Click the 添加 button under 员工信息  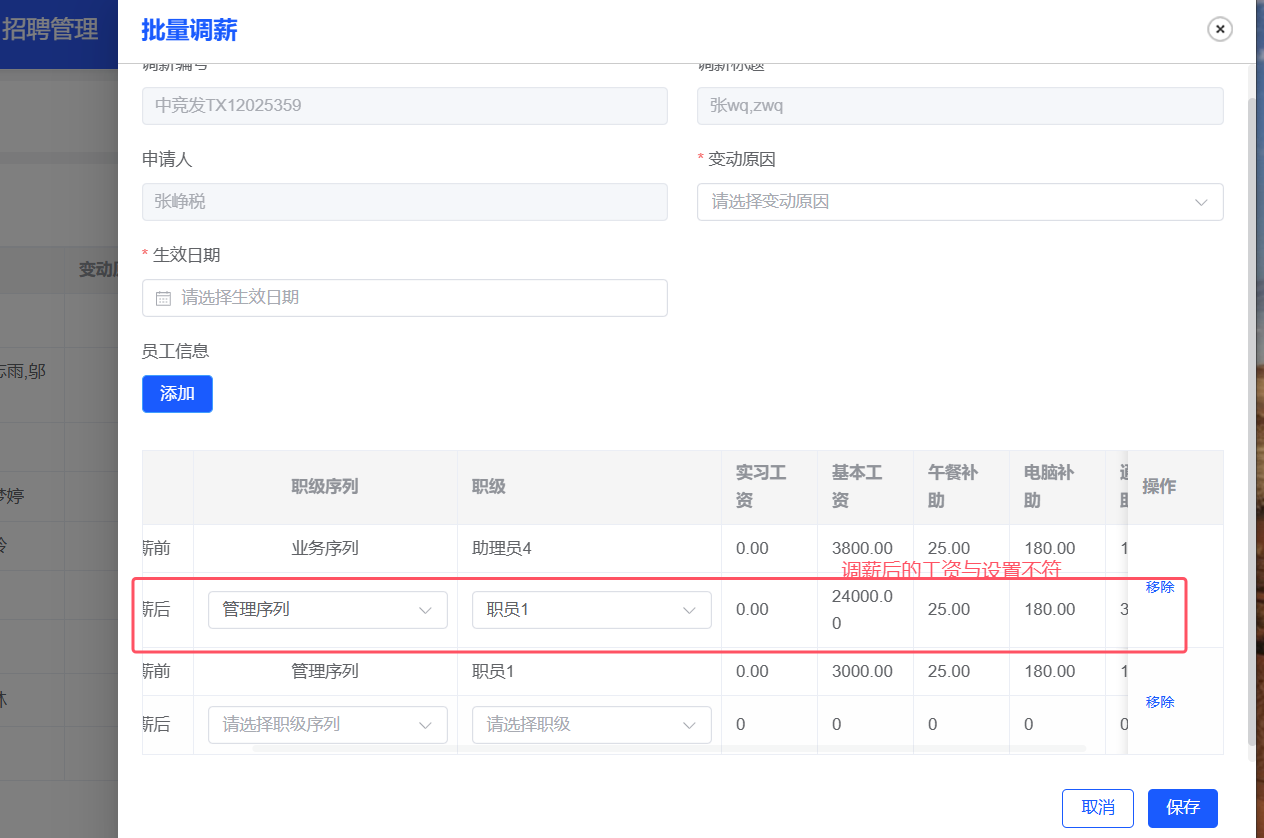click(x=177, y=394)
